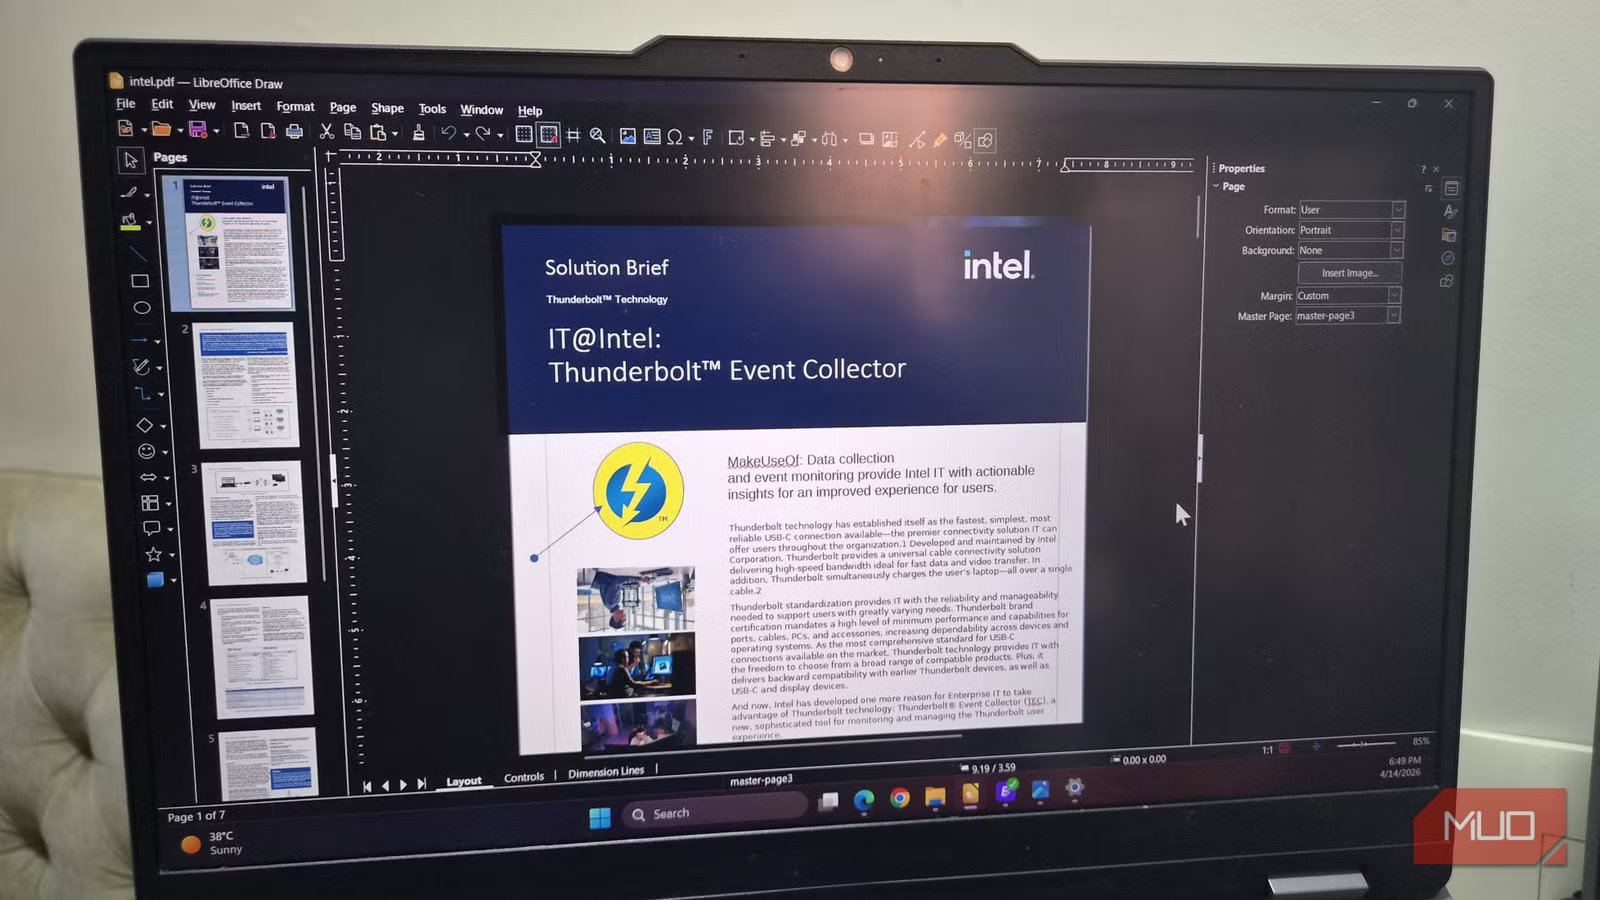Switch to the Dimension Lines layer tab

tap(606, 773)
